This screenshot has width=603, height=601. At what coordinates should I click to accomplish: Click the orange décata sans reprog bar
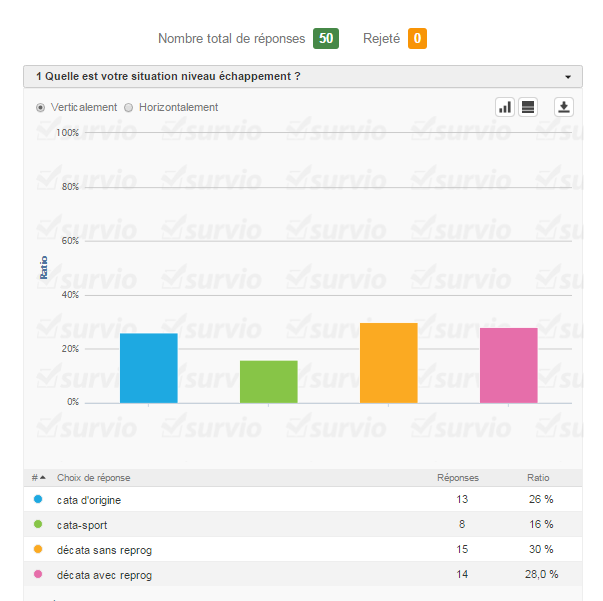[388, 362]
